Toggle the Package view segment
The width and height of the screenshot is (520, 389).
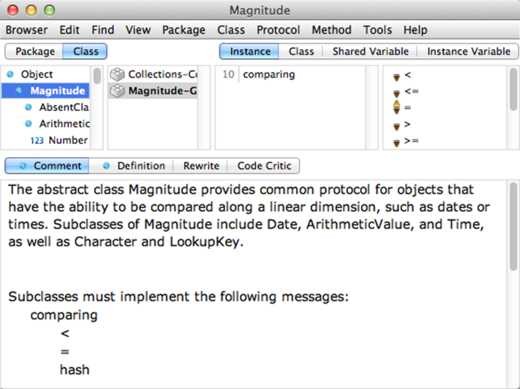(35, 52)
